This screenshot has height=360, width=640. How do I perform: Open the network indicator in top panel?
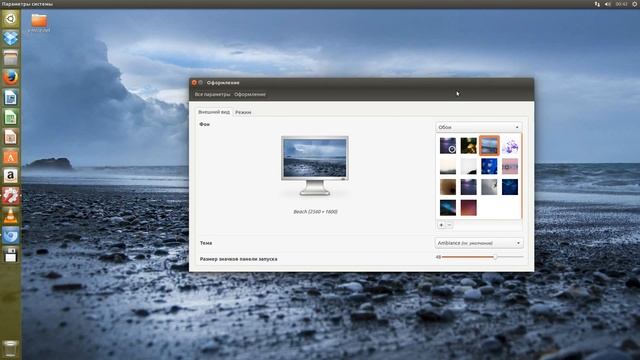(x=597, y=4)
